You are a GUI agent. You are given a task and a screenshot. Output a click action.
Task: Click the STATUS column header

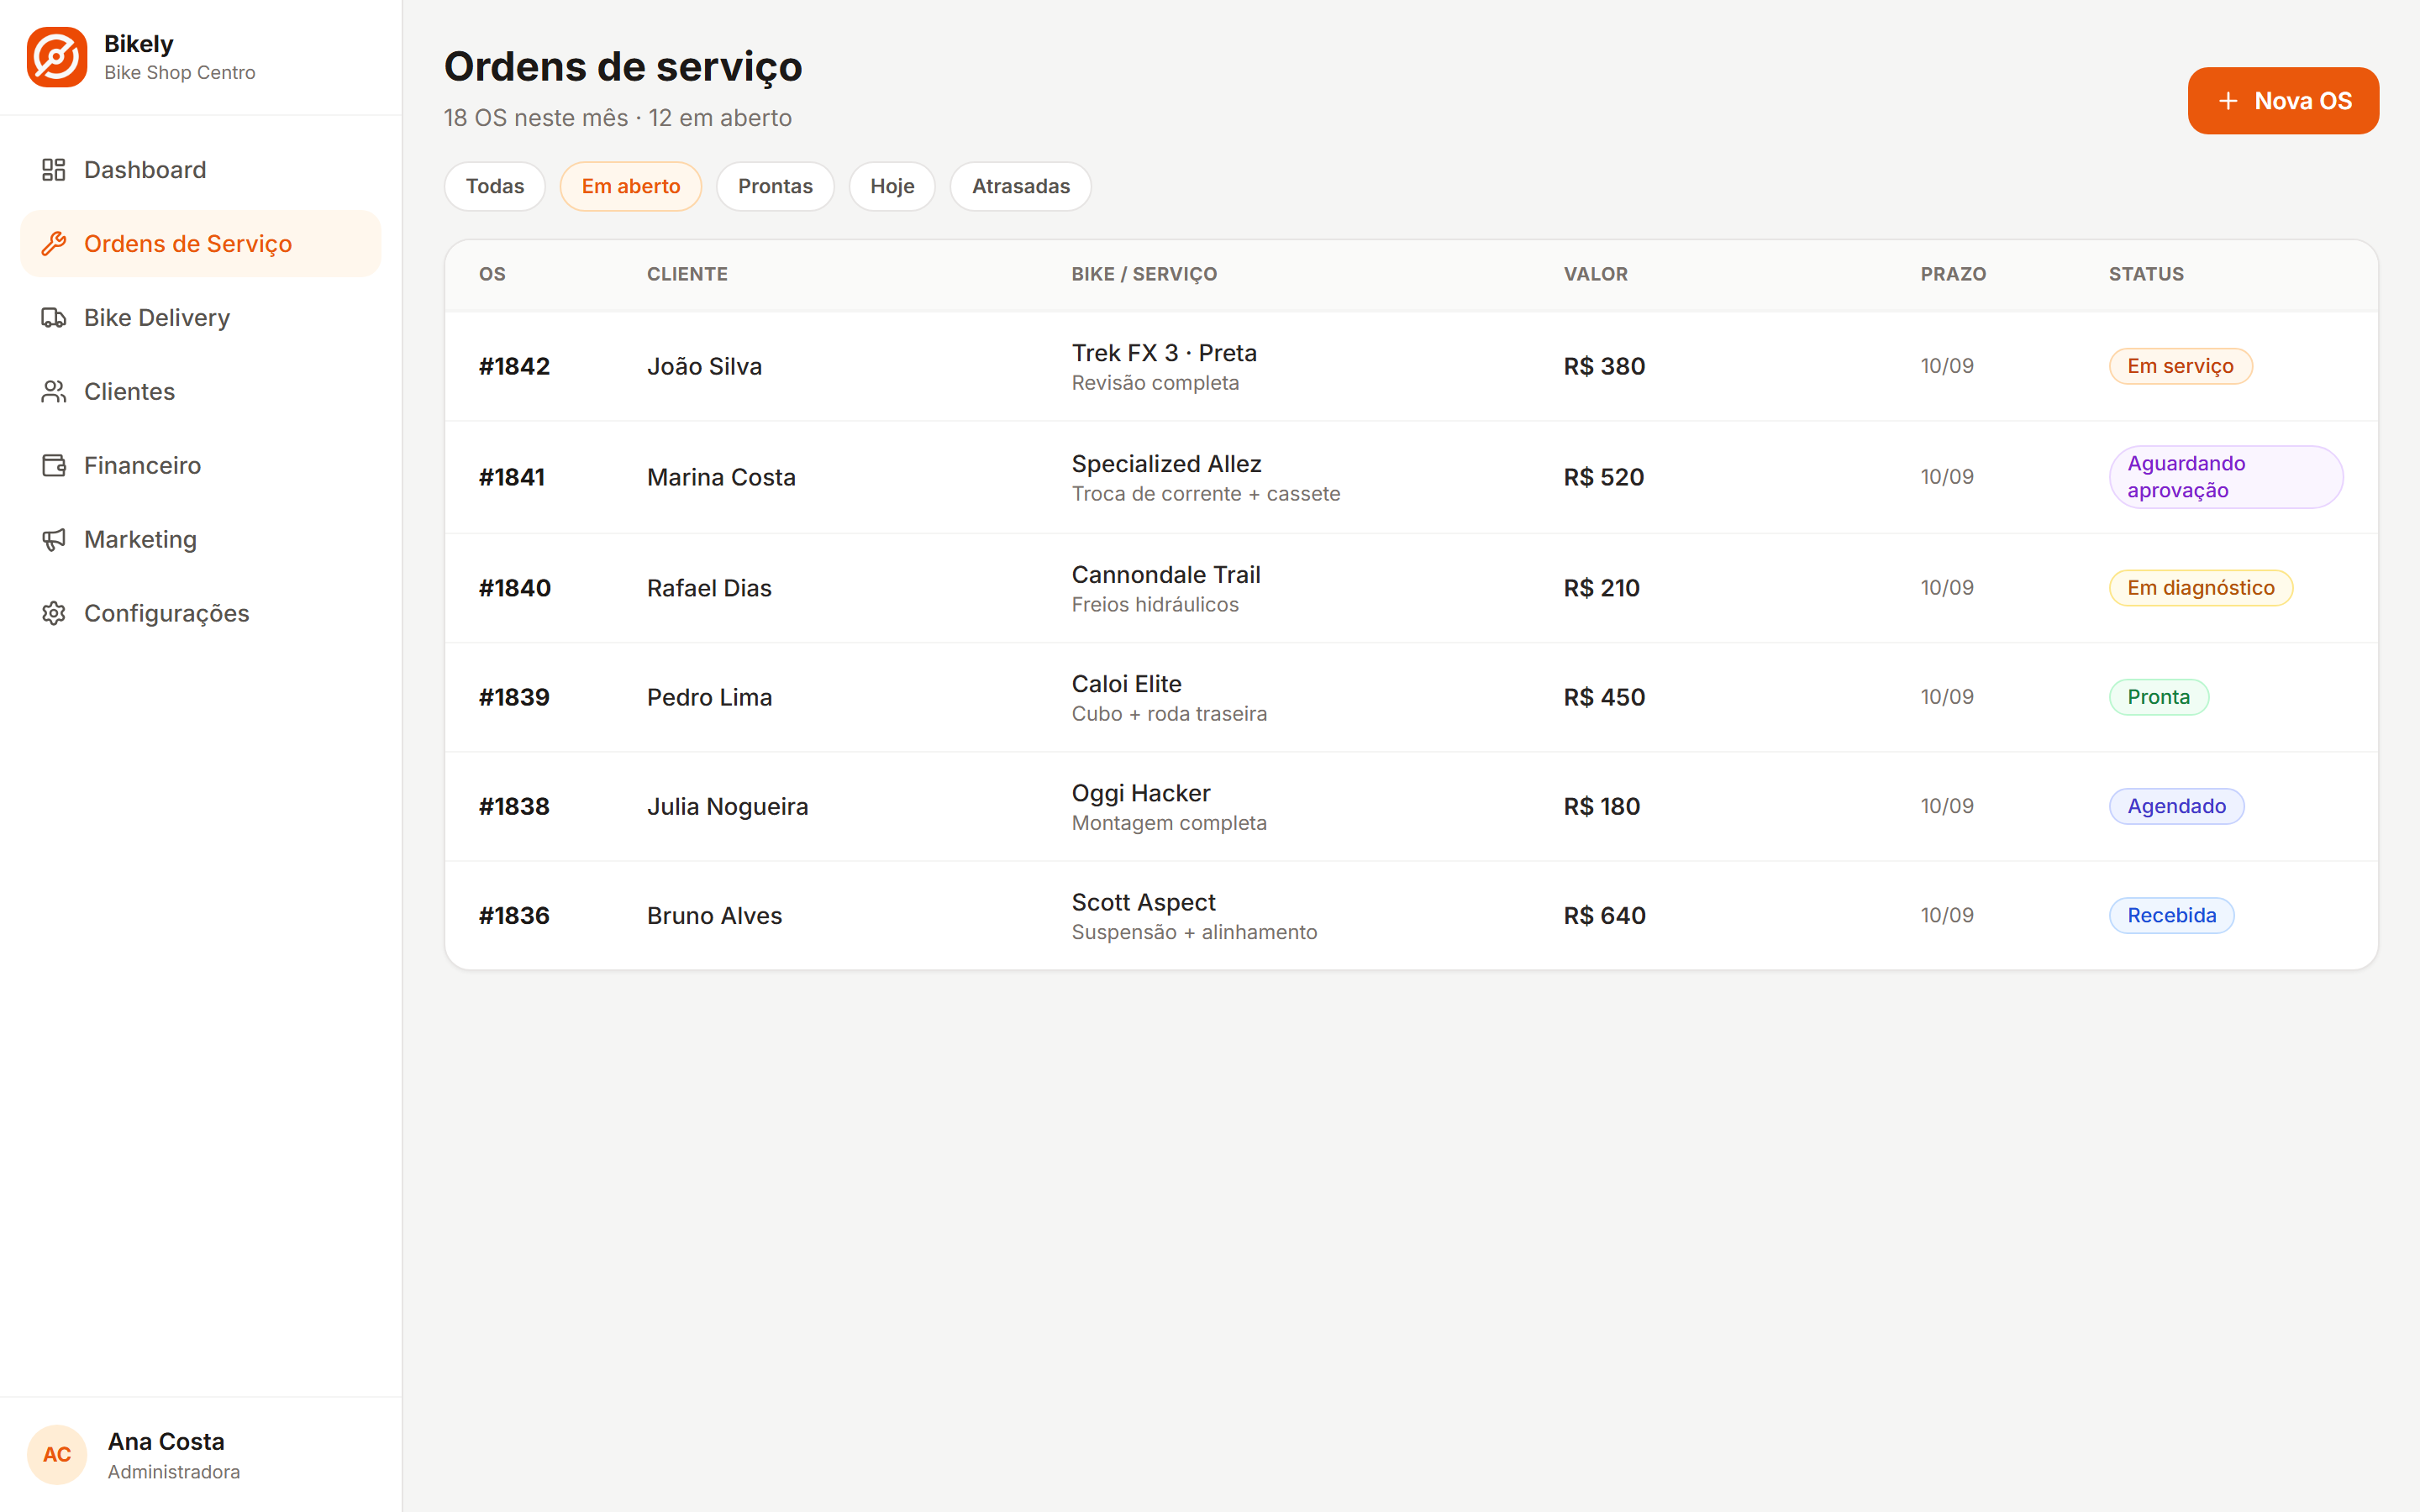click(2146, 274)
